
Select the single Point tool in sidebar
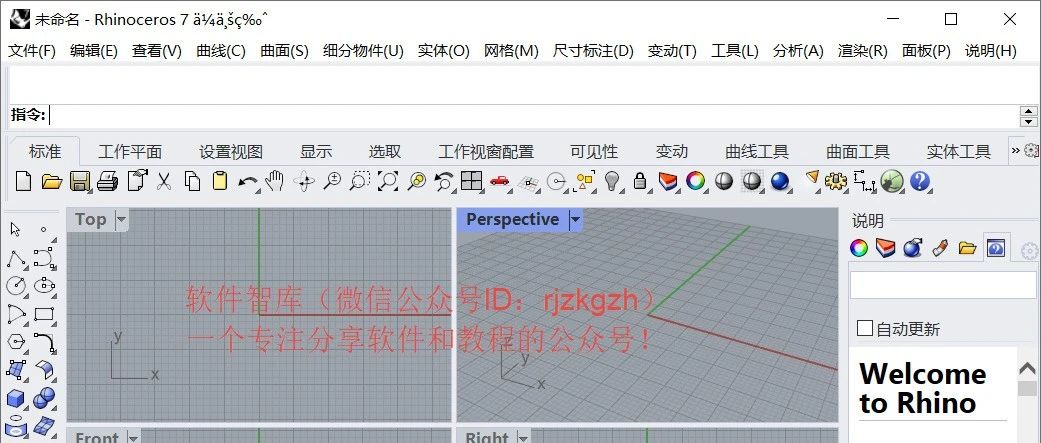pyautogui.click(x=44, y=230)
